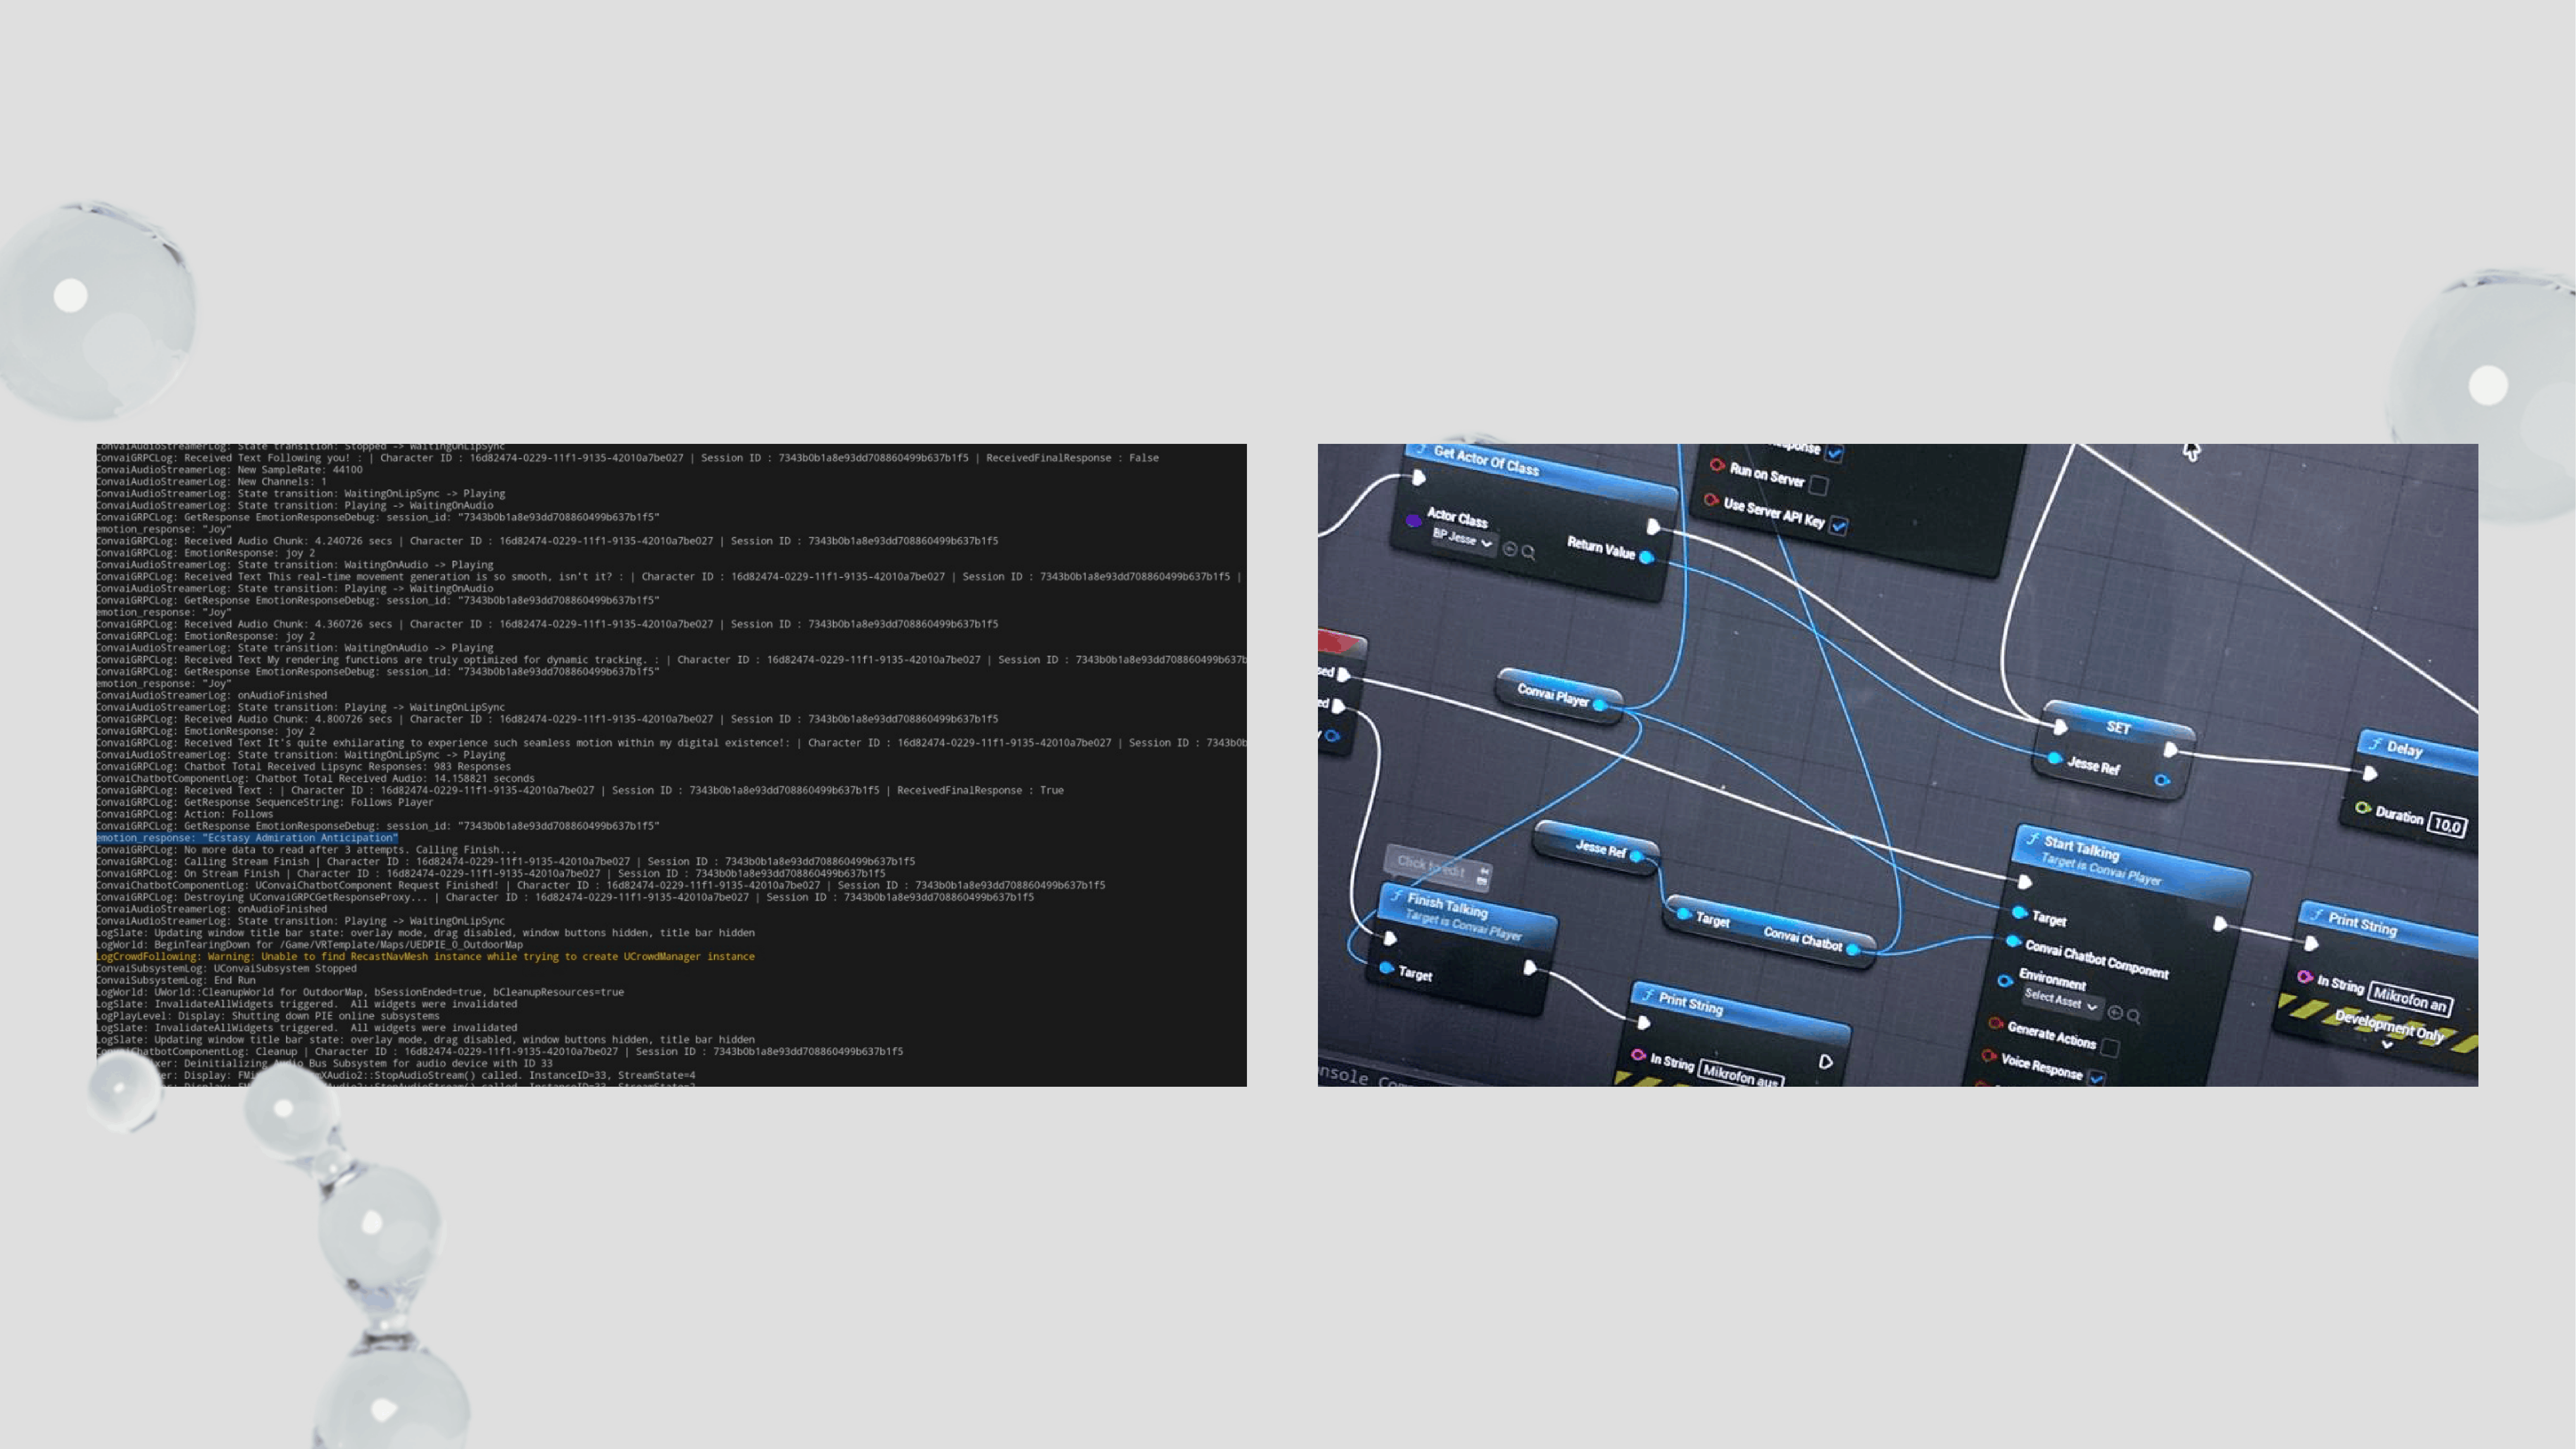Image resolution: width=2576 pixels, height=1449 pixels.
Task: Click the Target pin on Finish Talking
Action: (1386, 968)
